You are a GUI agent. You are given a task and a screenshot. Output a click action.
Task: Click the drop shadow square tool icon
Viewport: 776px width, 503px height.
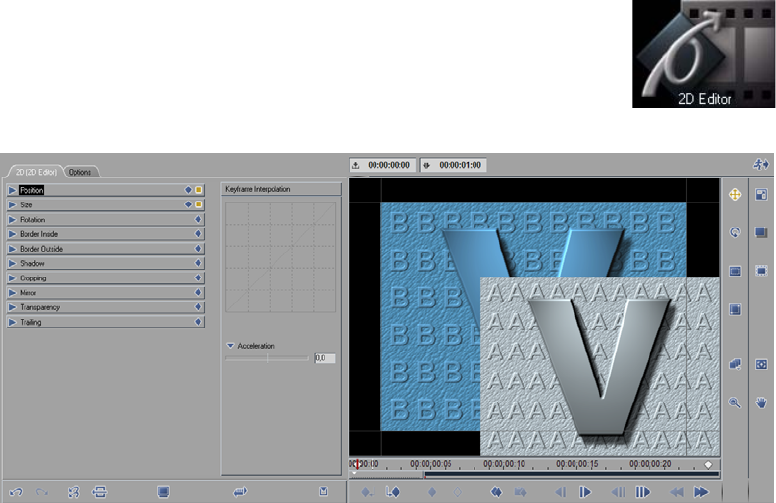[761, 232]
